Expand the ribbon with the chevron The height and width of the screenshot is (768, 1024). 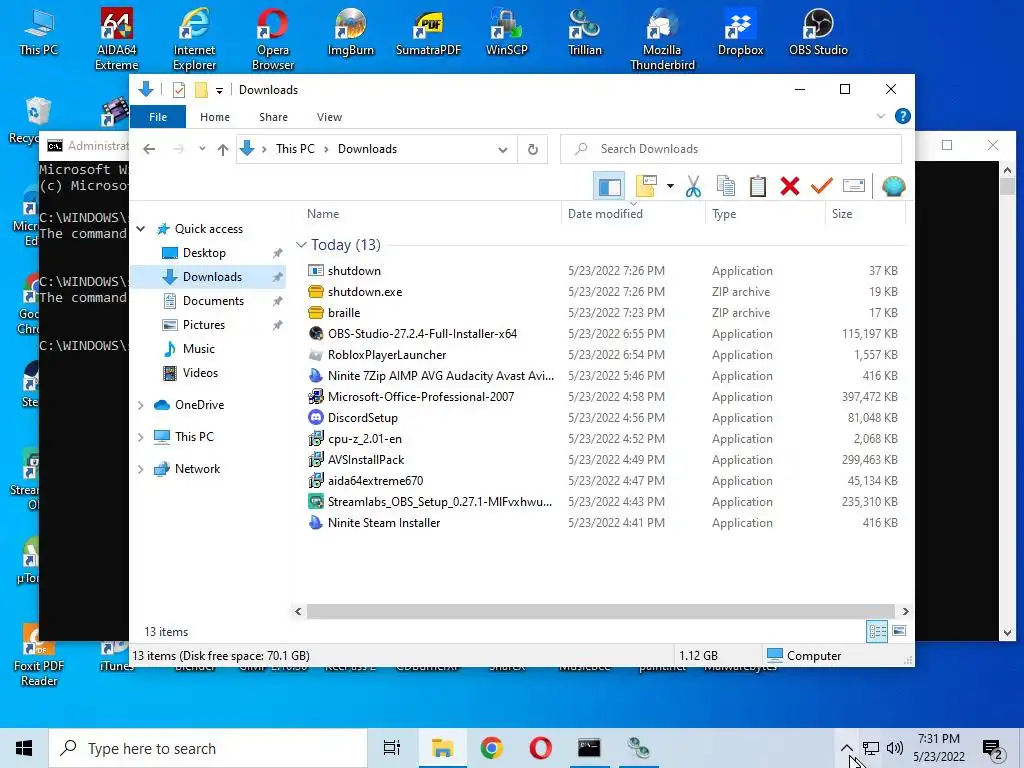click(x=881, y=116)
